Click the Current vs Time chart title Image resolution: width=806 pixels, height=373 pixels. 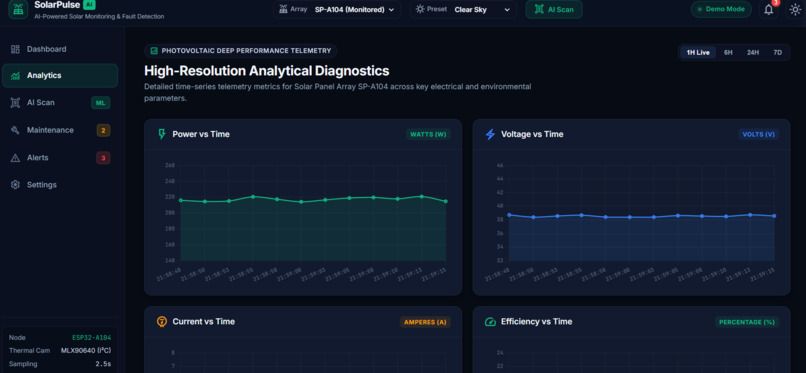204,322
